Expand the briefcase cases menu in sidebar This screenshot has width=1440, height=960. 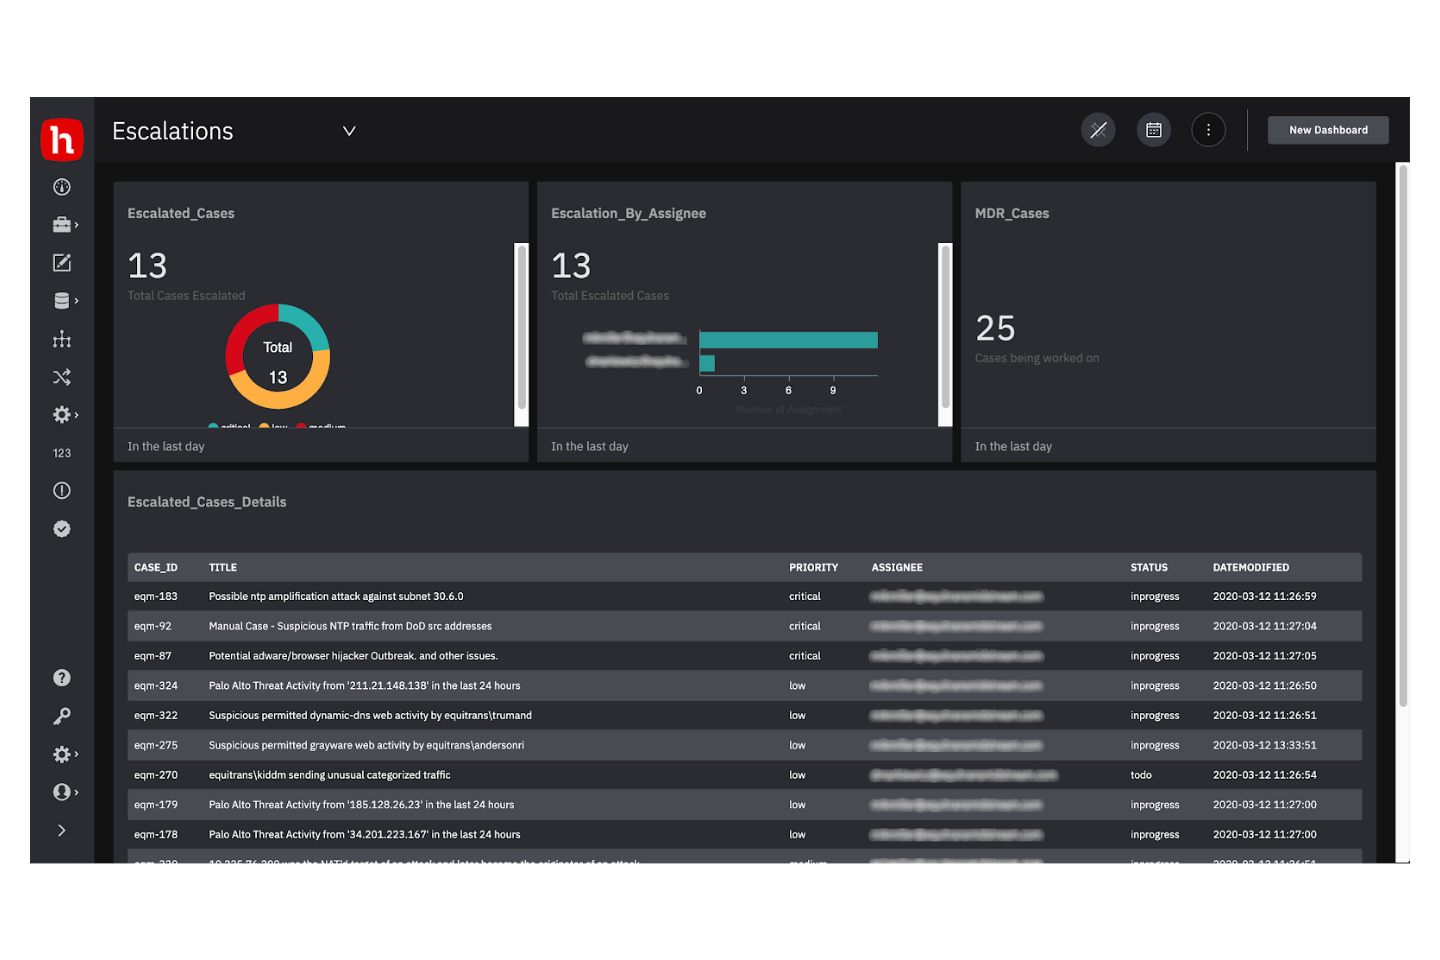64,225
